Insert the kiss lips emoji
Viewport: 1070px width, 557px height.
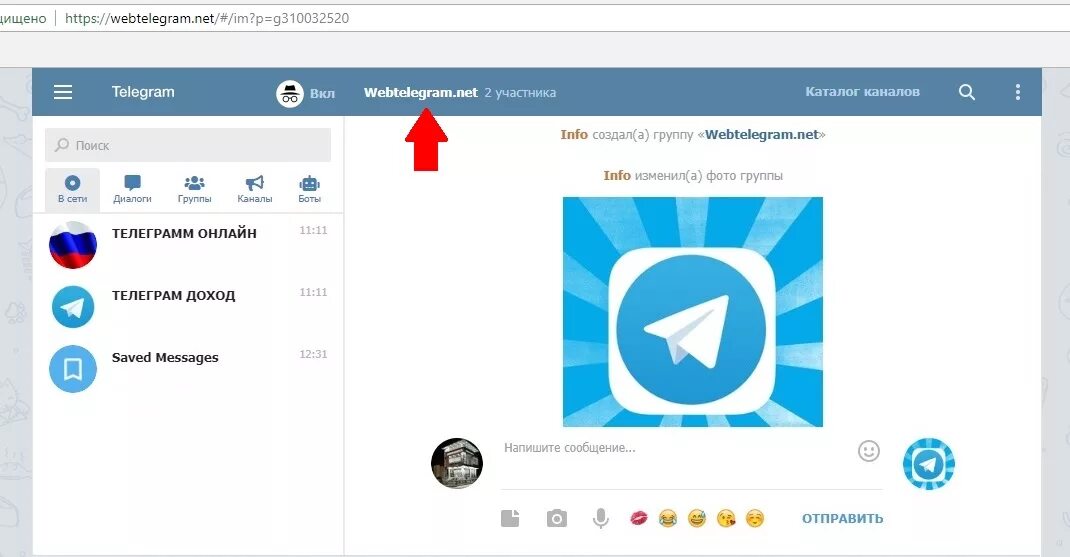point(639,519)
